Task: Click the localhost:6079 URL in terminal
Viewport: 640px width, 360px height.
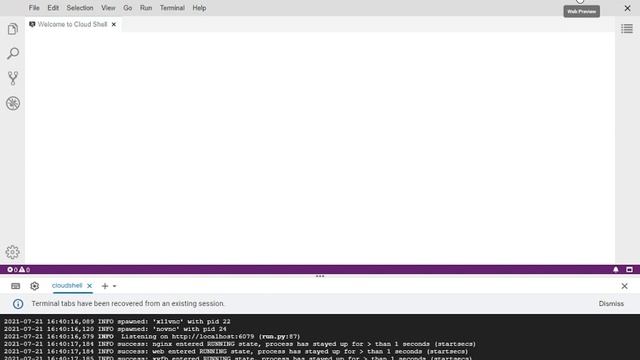Action: pyautogui.click(x=213, y=337)
